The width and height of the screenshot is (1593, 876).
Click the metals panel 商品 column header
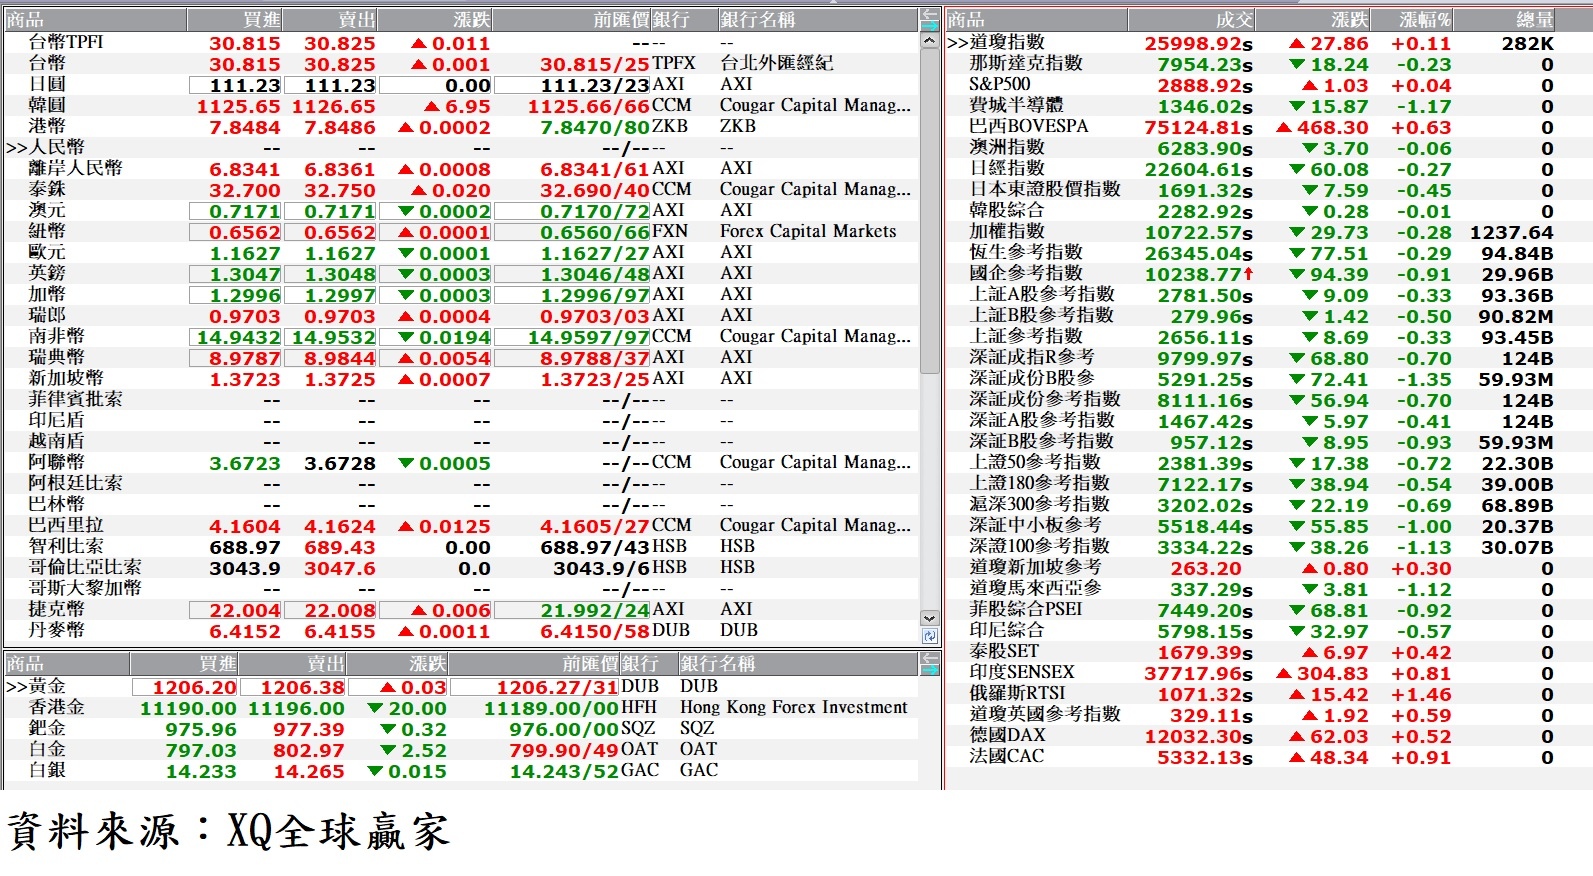pos(67,664)
